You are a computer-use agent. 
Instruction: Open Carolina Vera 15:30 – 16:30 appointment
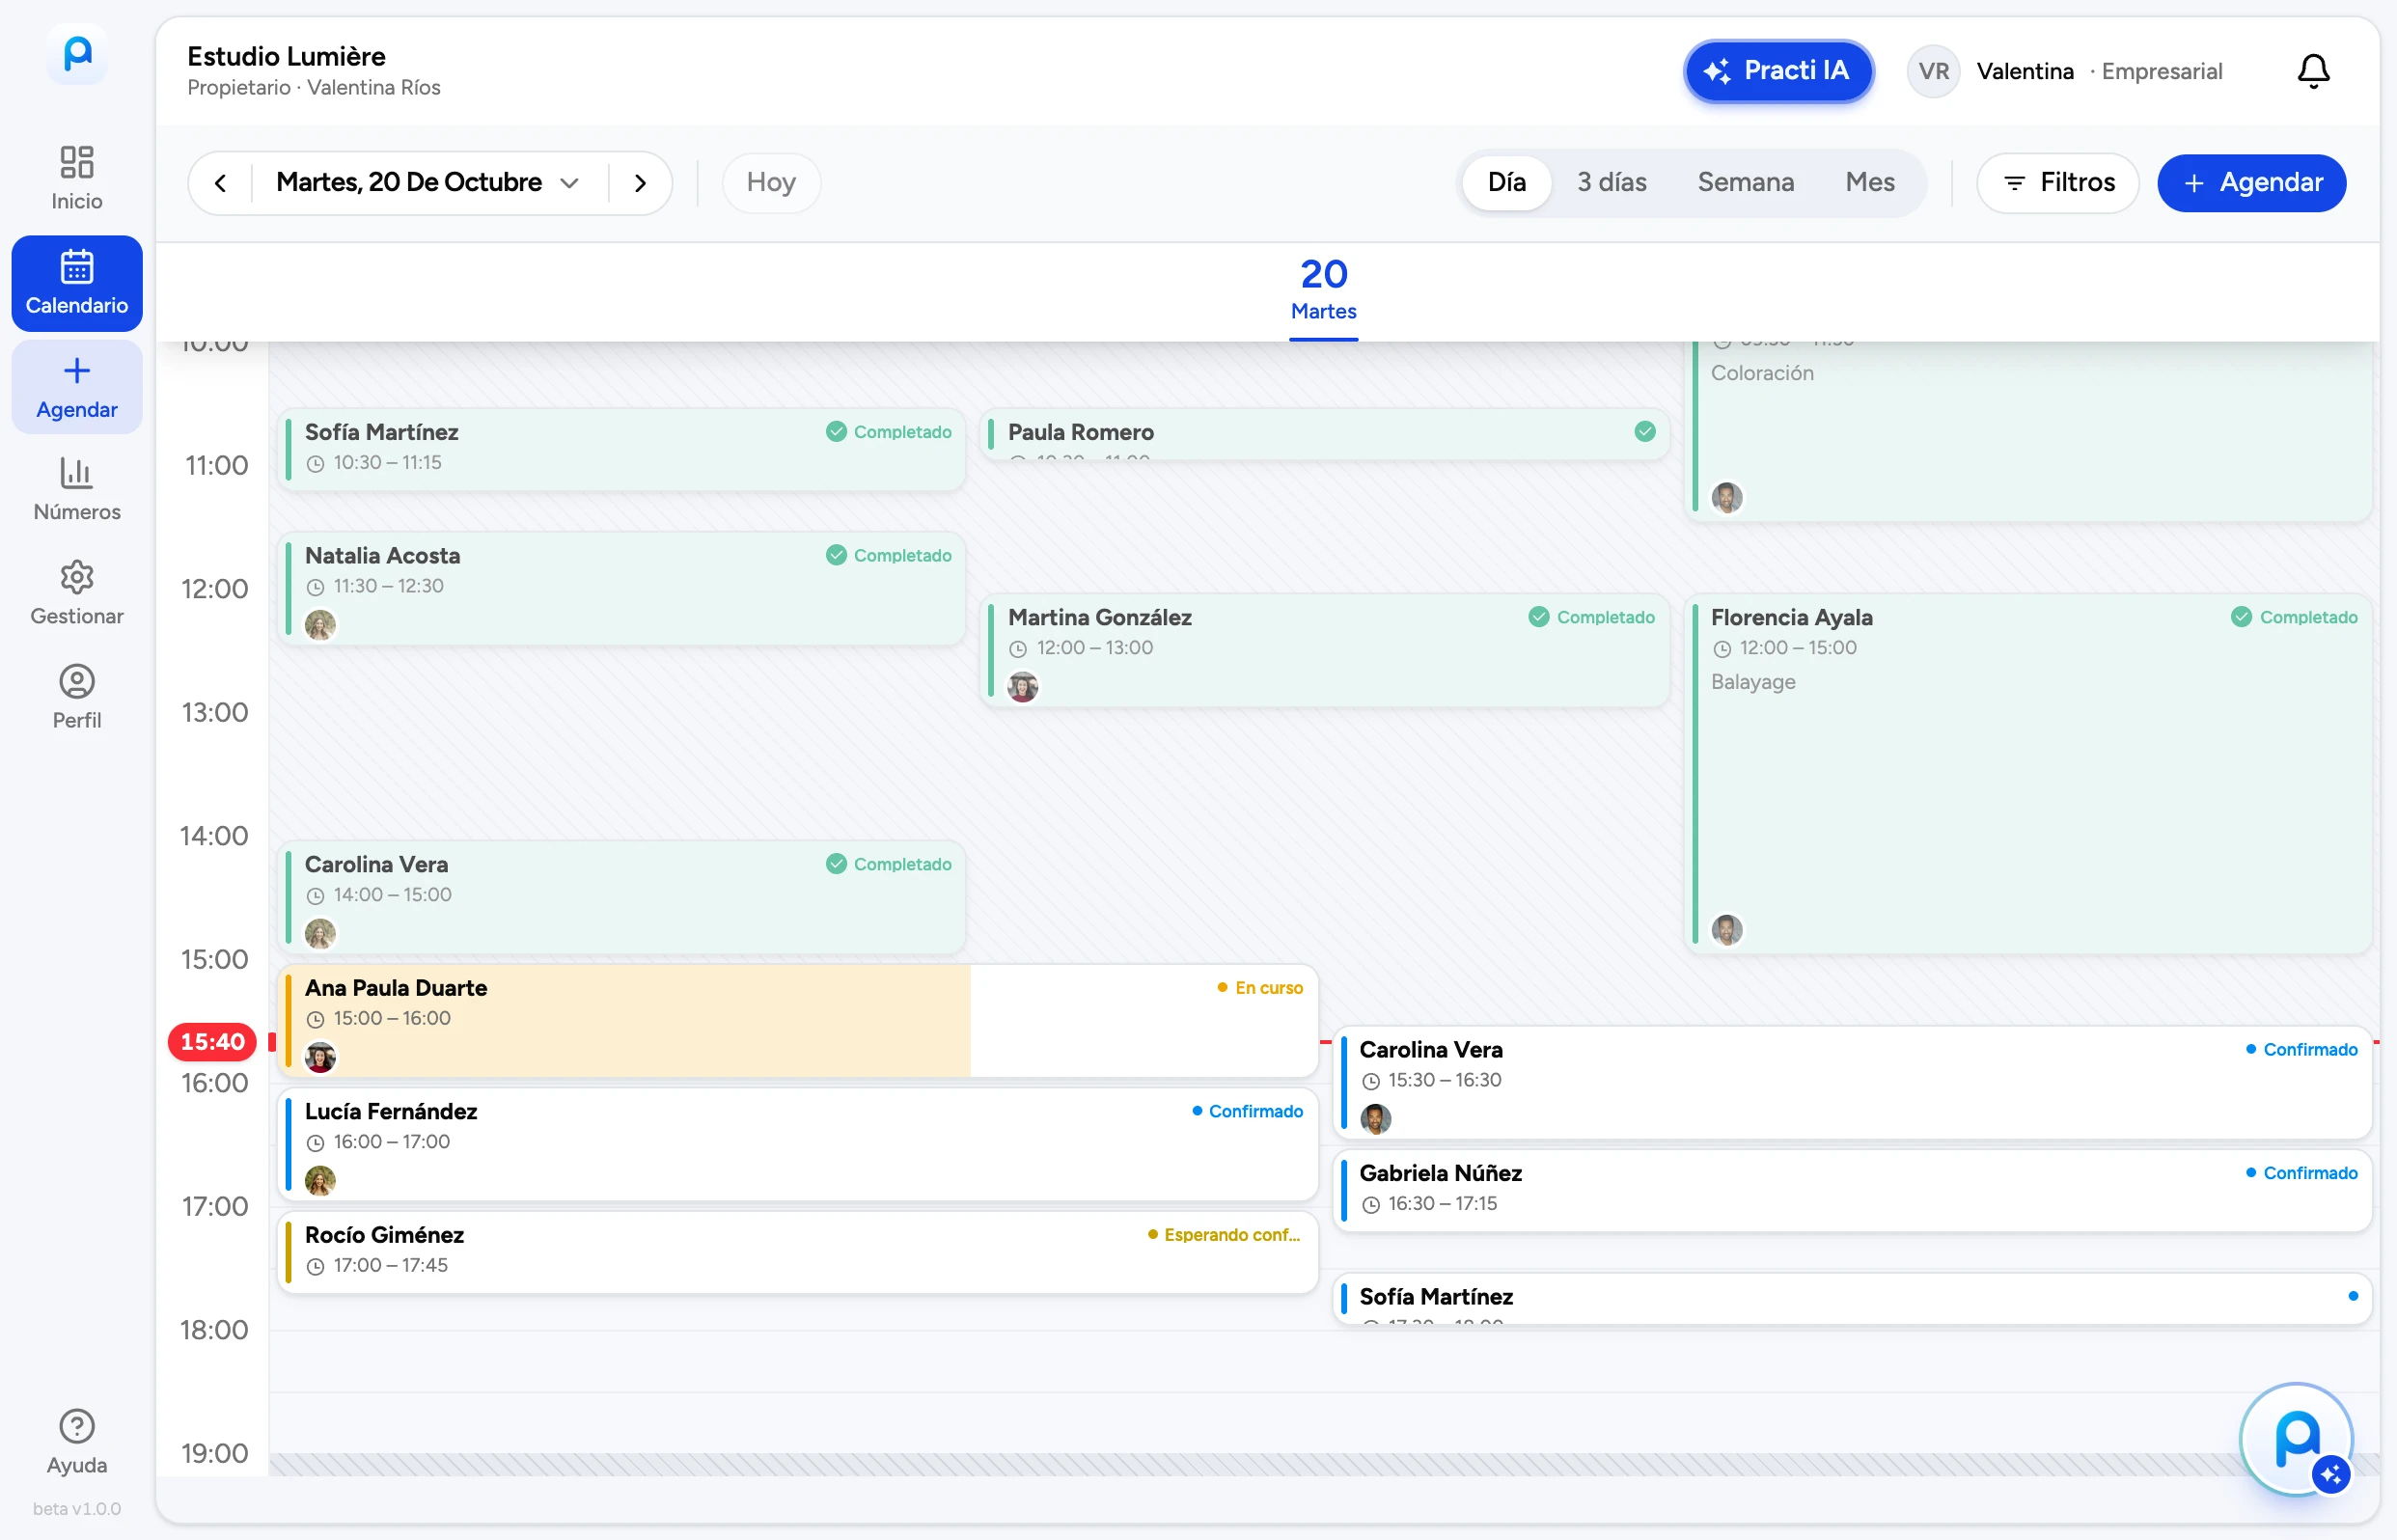coord(1852,1082)
